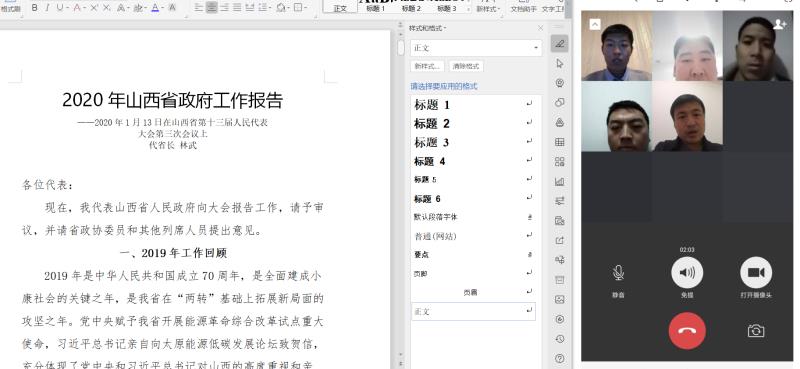Choose the selection arrow sidebar tool
Viewport: 800px width, 369px height.
(x=560, y=63)
